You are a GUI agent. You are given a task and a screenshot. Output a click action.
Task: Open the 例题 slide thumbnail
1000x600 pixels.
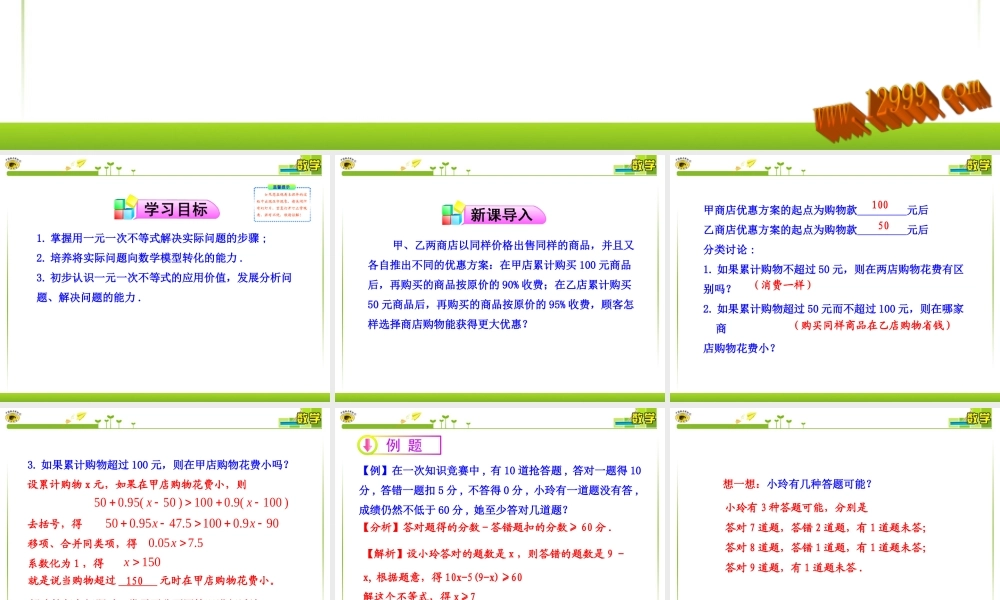(500, 504)
